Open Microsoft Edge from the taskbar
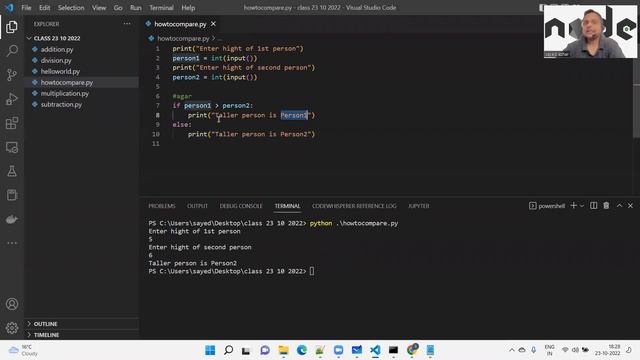Screen dimensions: 640x360 (302, 350)
